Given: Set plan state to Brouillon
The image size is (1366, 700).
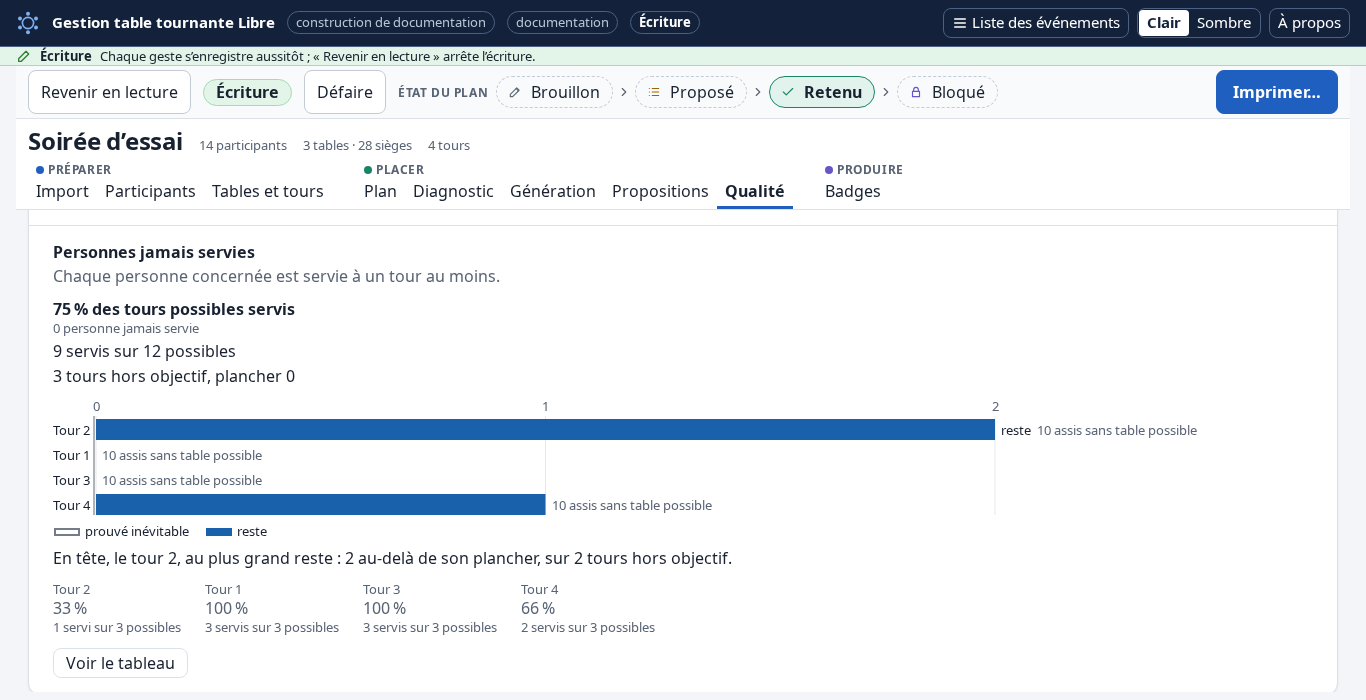Looking at the screenshot, I should 554,92.
